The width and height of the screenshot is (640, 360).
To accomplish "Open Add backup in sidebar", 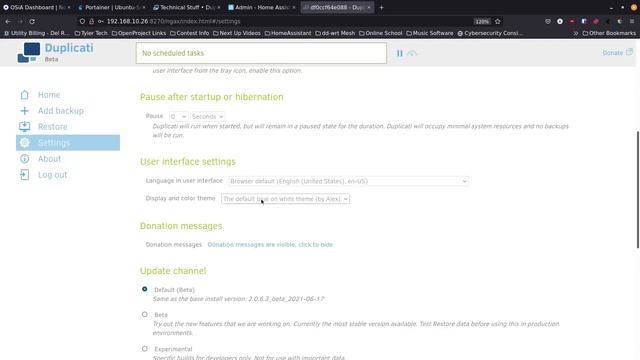I will 60,111.
